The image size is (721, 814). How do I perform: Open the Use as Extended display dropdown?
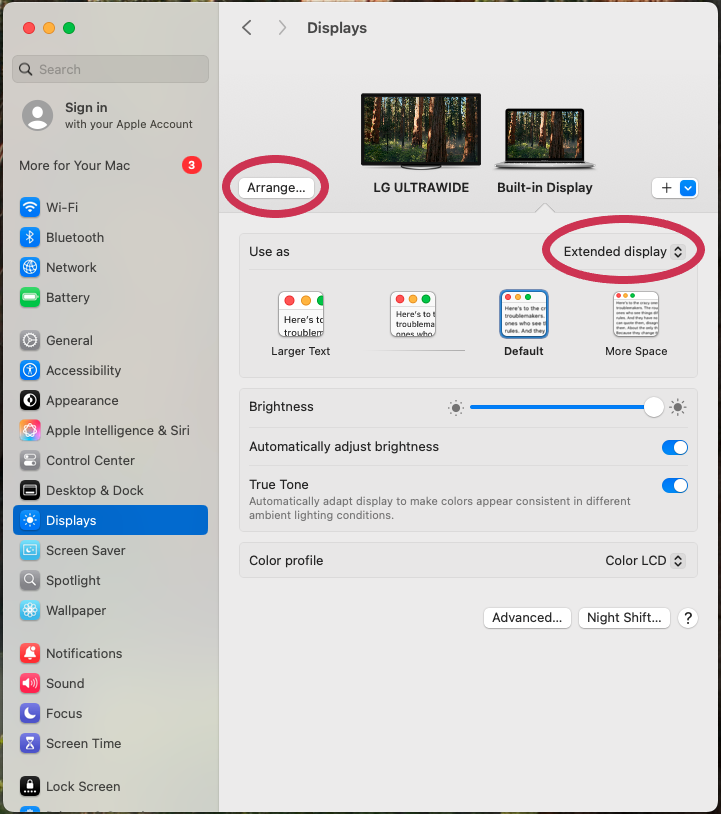point(623,252)
